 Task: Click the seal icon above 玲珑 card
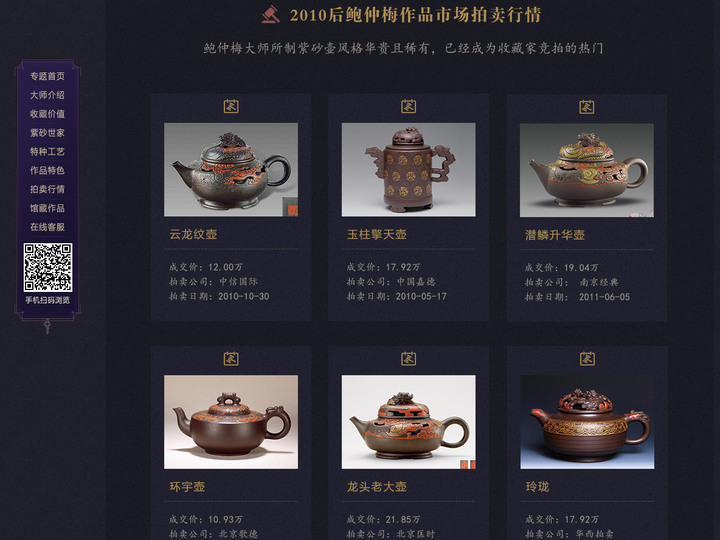(587, 359)
